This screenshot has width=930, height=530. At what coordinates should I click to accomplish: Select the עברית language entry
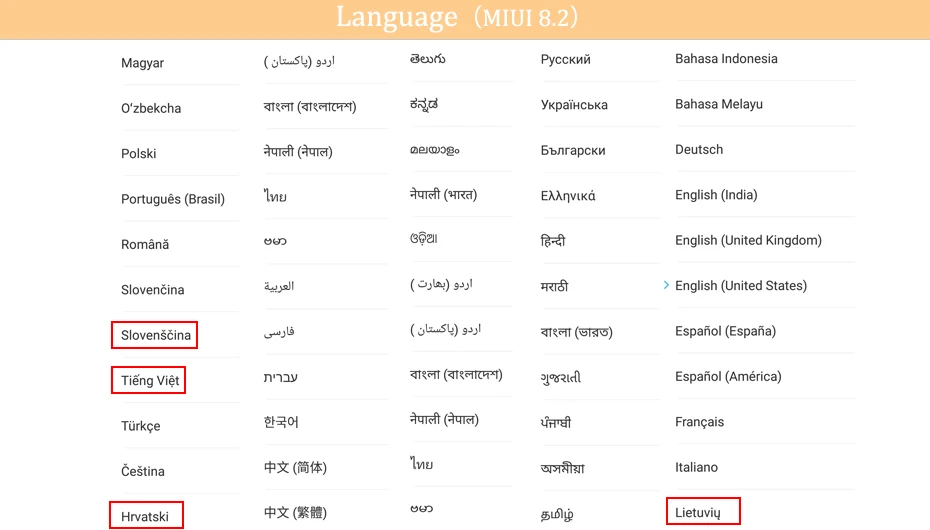click(x=281, y=377)
